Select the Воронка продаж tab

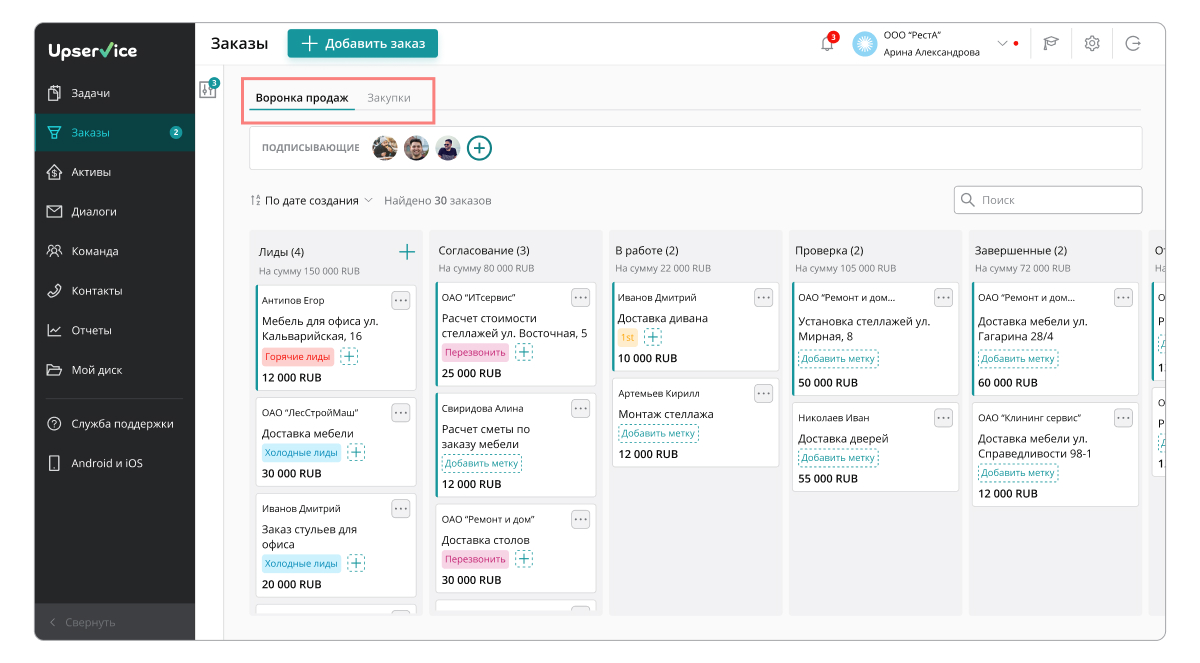pos(302,98)
